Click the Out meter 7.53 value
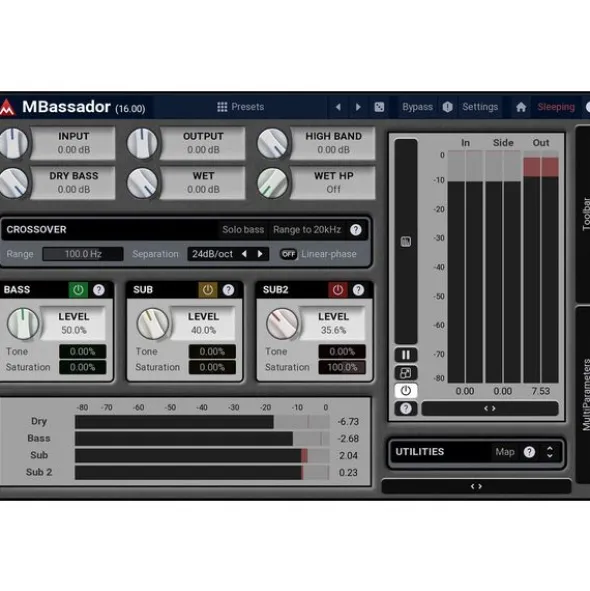Screen dimensions: 590x591 (541, 391)
